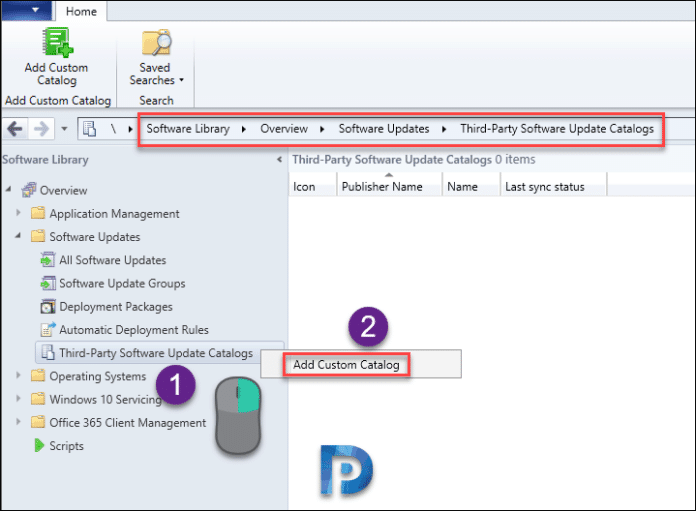
Task: Open the blue application menu button
Action: (27, 10)
